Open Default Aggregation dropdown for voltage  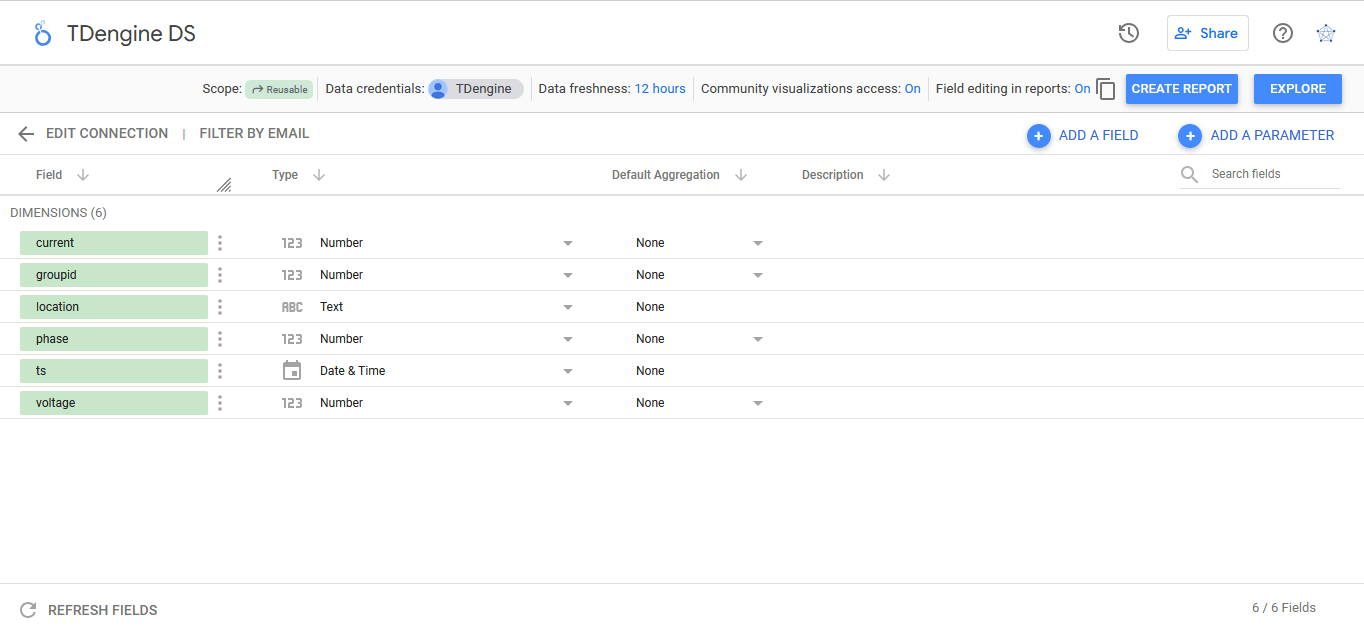click(x=757, y=403)
